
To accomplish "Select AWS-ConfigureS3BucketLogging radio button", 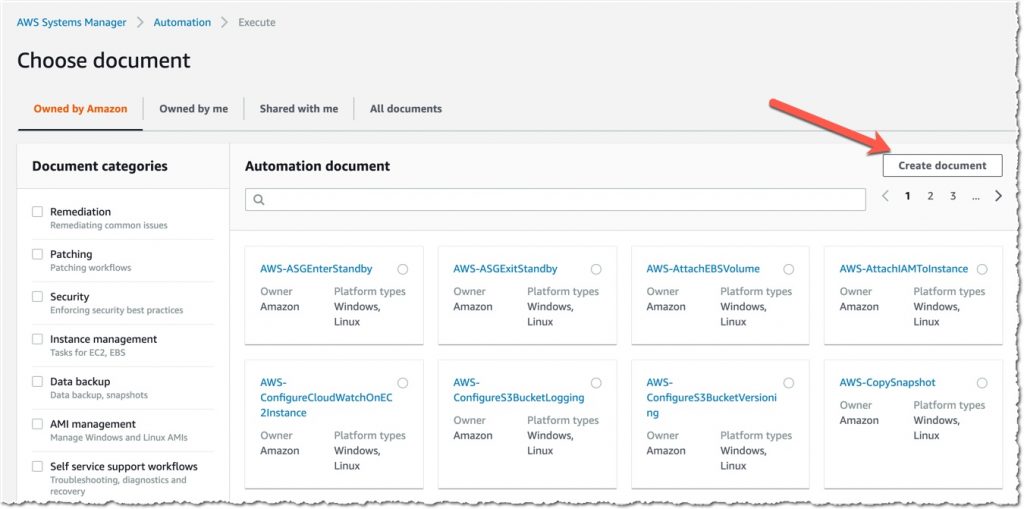I will [x=596, y=383].
